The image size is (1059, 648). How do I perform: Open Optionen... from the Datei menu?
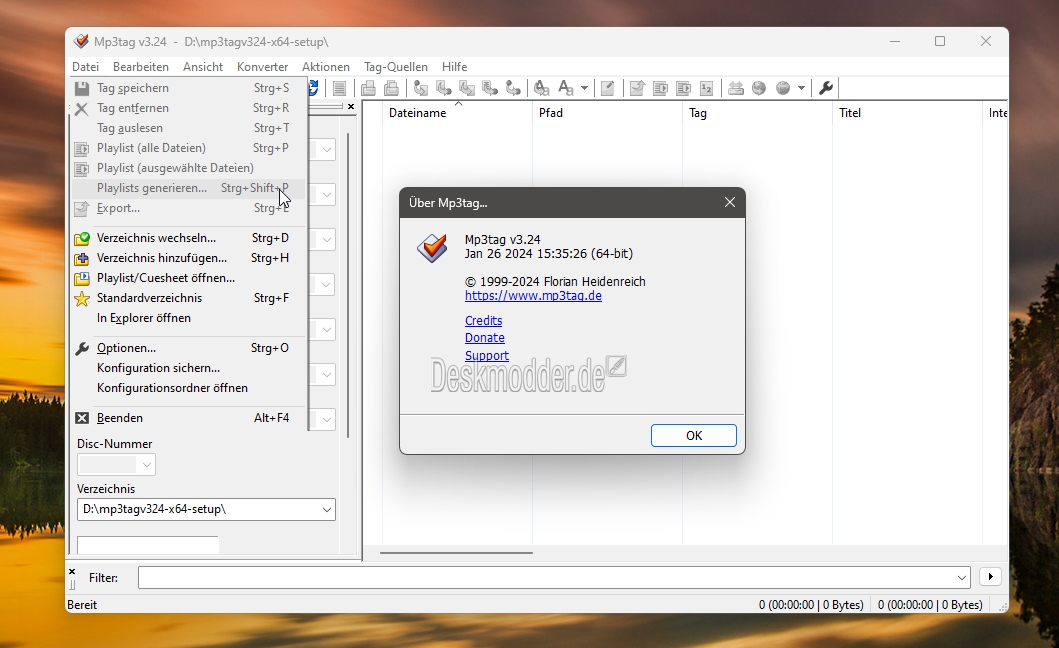(x=188, y=348)
